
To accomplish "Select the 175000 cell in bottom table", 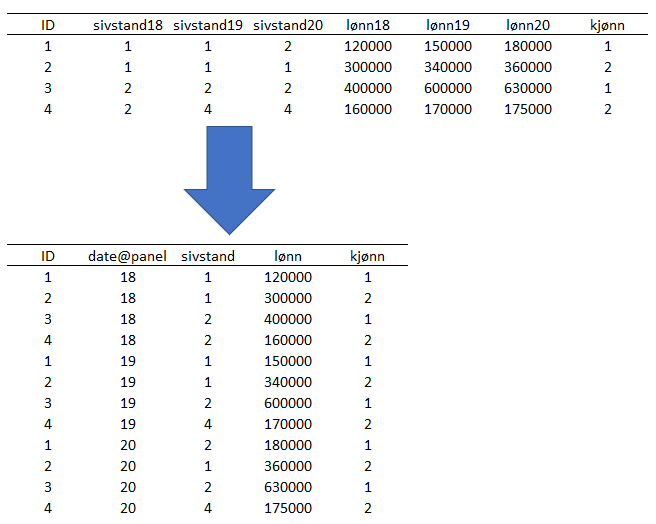I will (287, 508).
